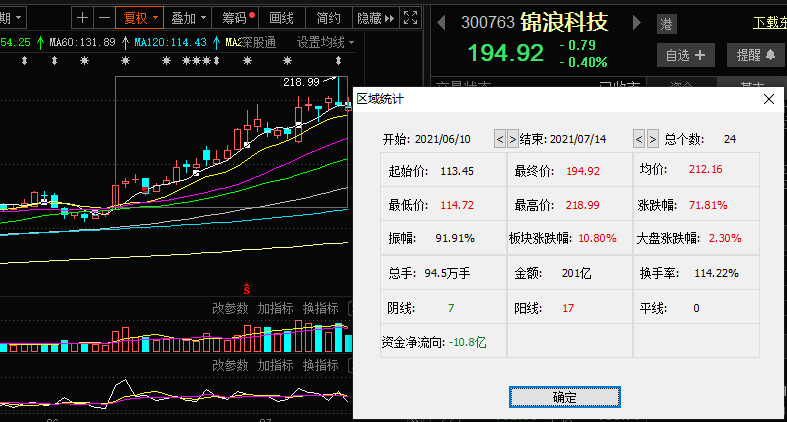Zoom out chart with minus icon
This screenshot has height=422, width=787.
point(103,18)
